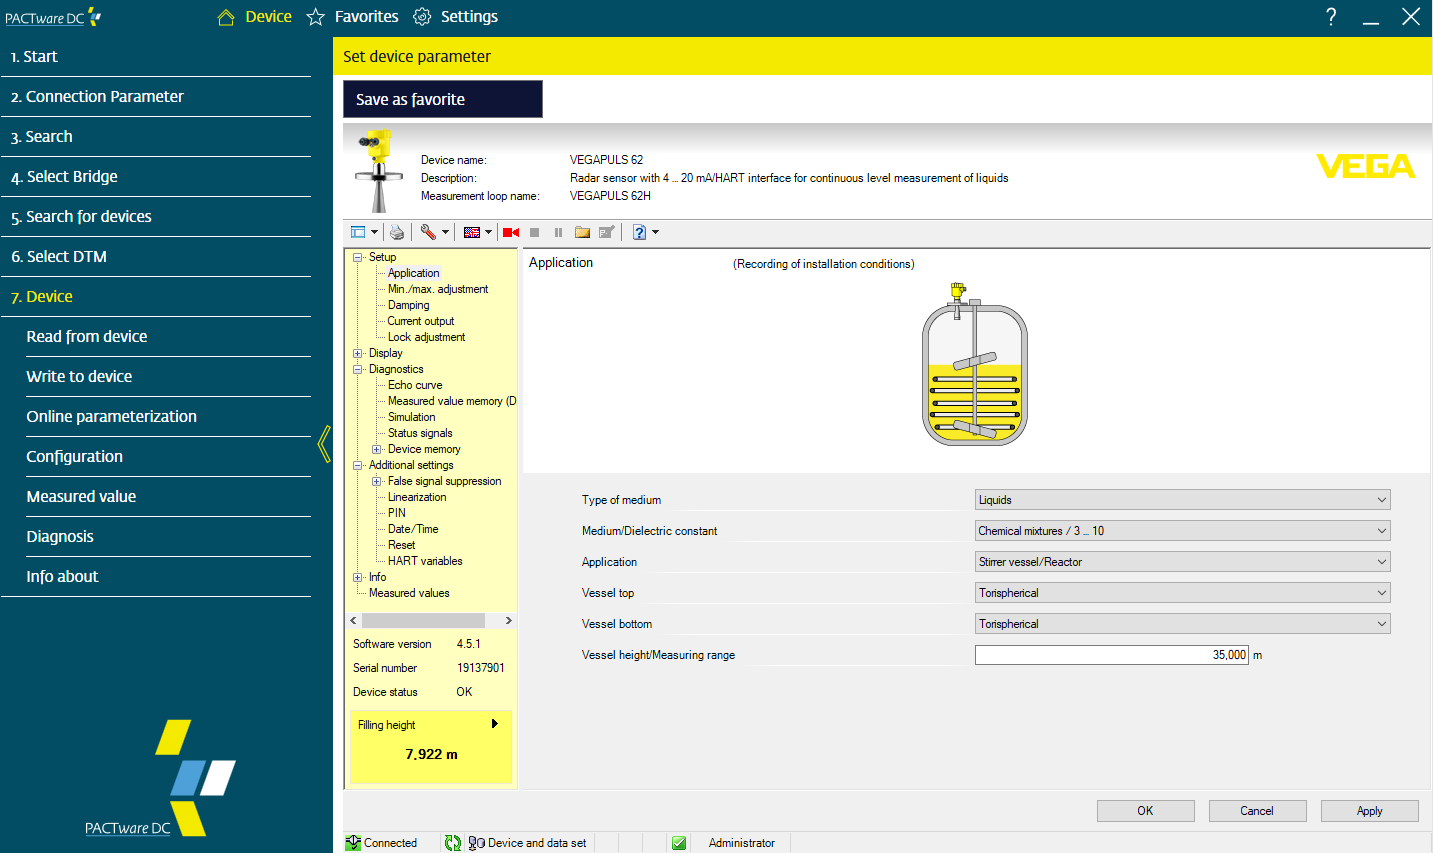Expand the False signal suppression node
This screenshot has width=1433, height=853.
click(377, 481)
